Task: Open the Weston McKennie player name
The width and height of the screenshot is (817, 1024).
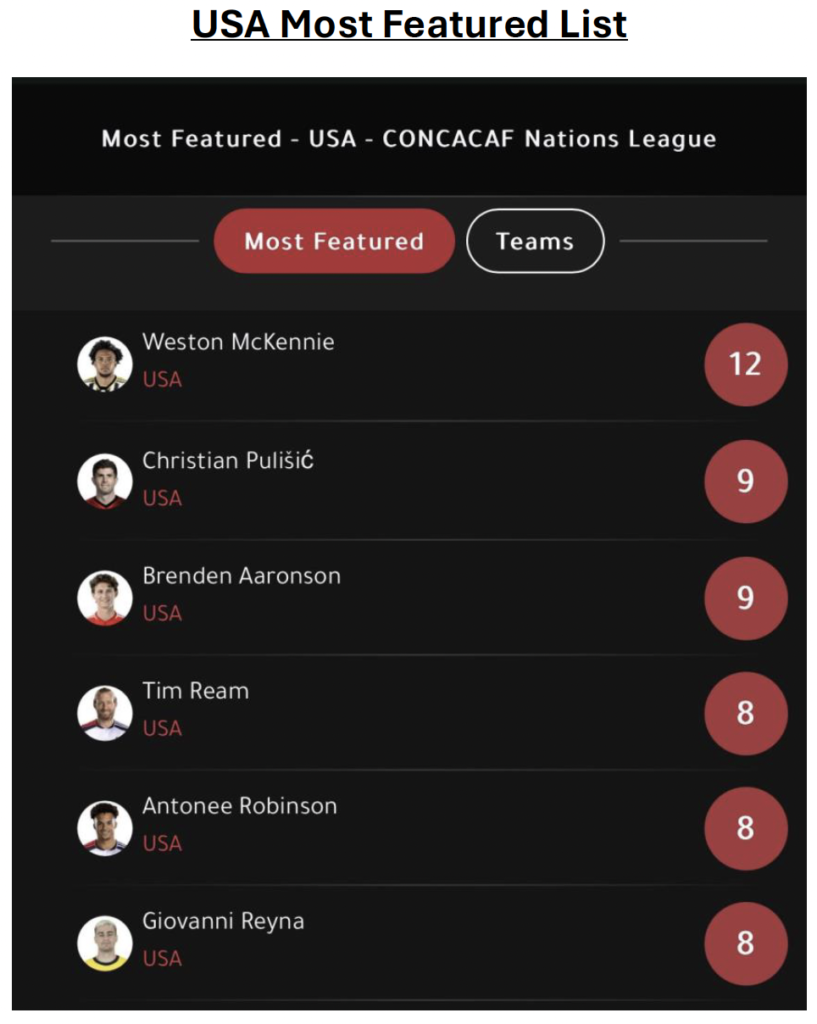Action: click(238, 342)
